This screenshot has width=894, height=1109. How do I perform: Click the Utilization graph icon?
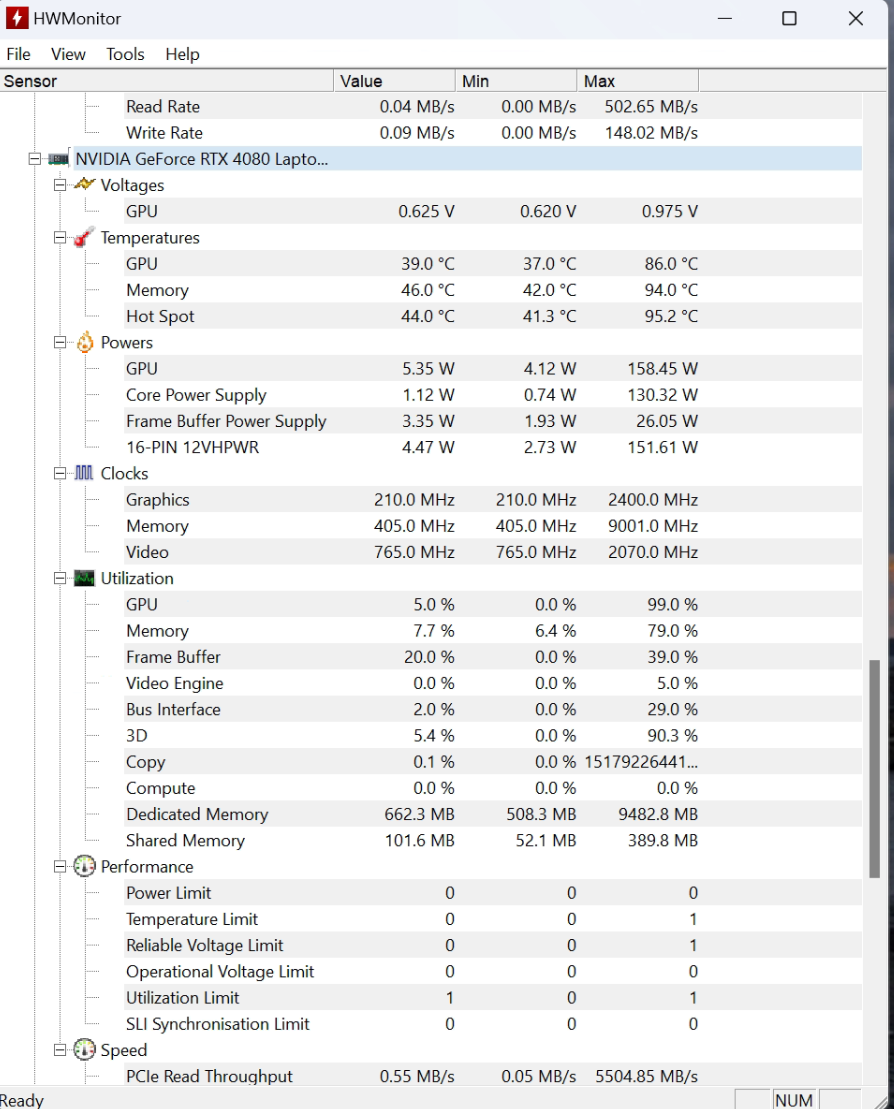coord(85,579)
